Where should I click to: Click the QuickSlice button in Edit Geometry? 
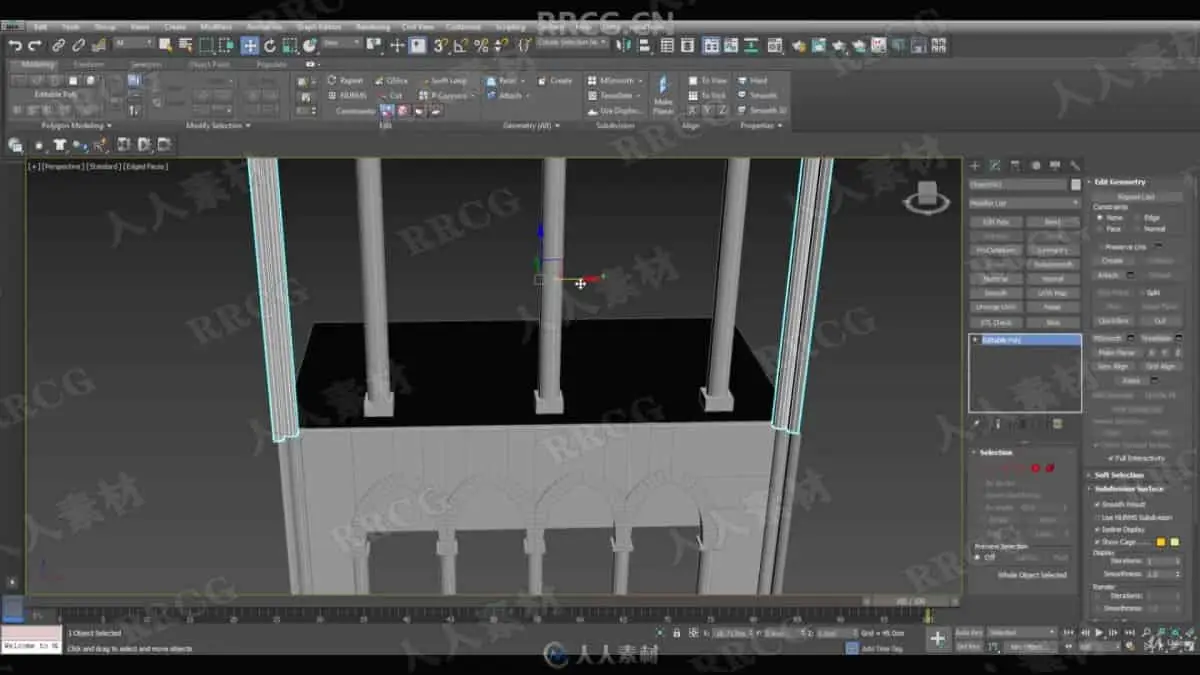pos(1114,322)
